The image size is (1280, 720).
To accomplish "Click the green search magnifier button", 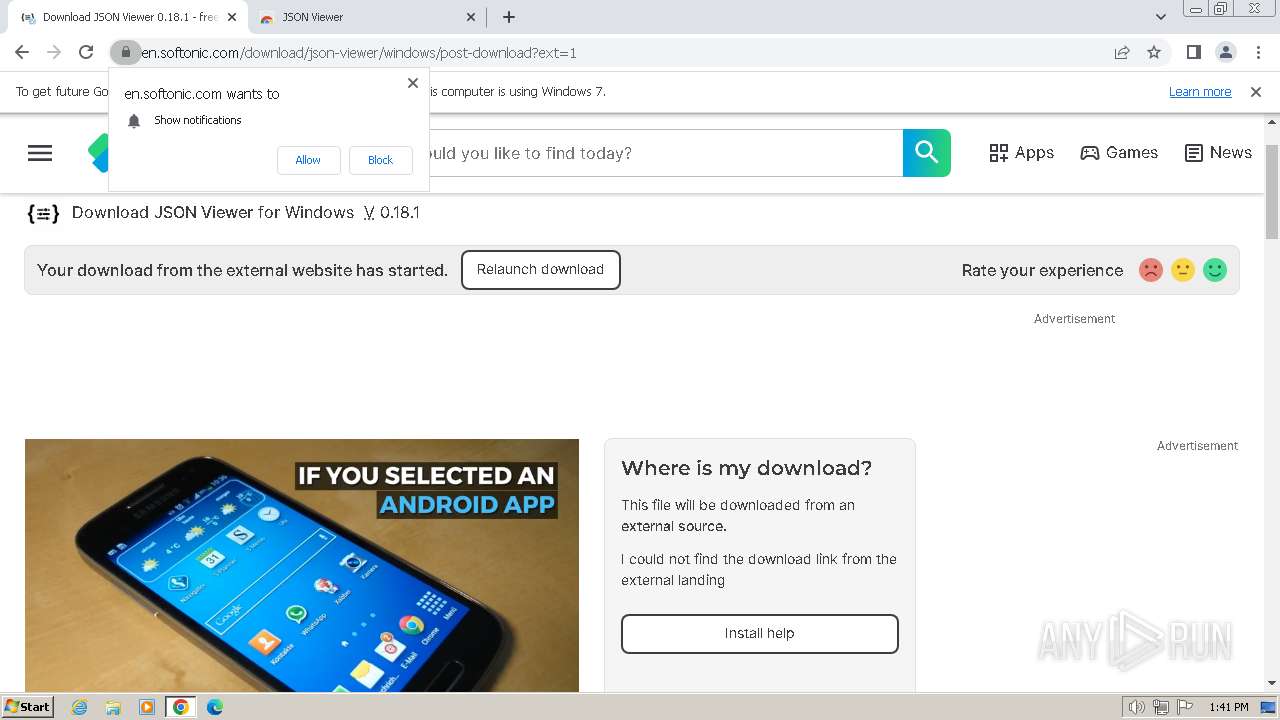I will point(927,153).
